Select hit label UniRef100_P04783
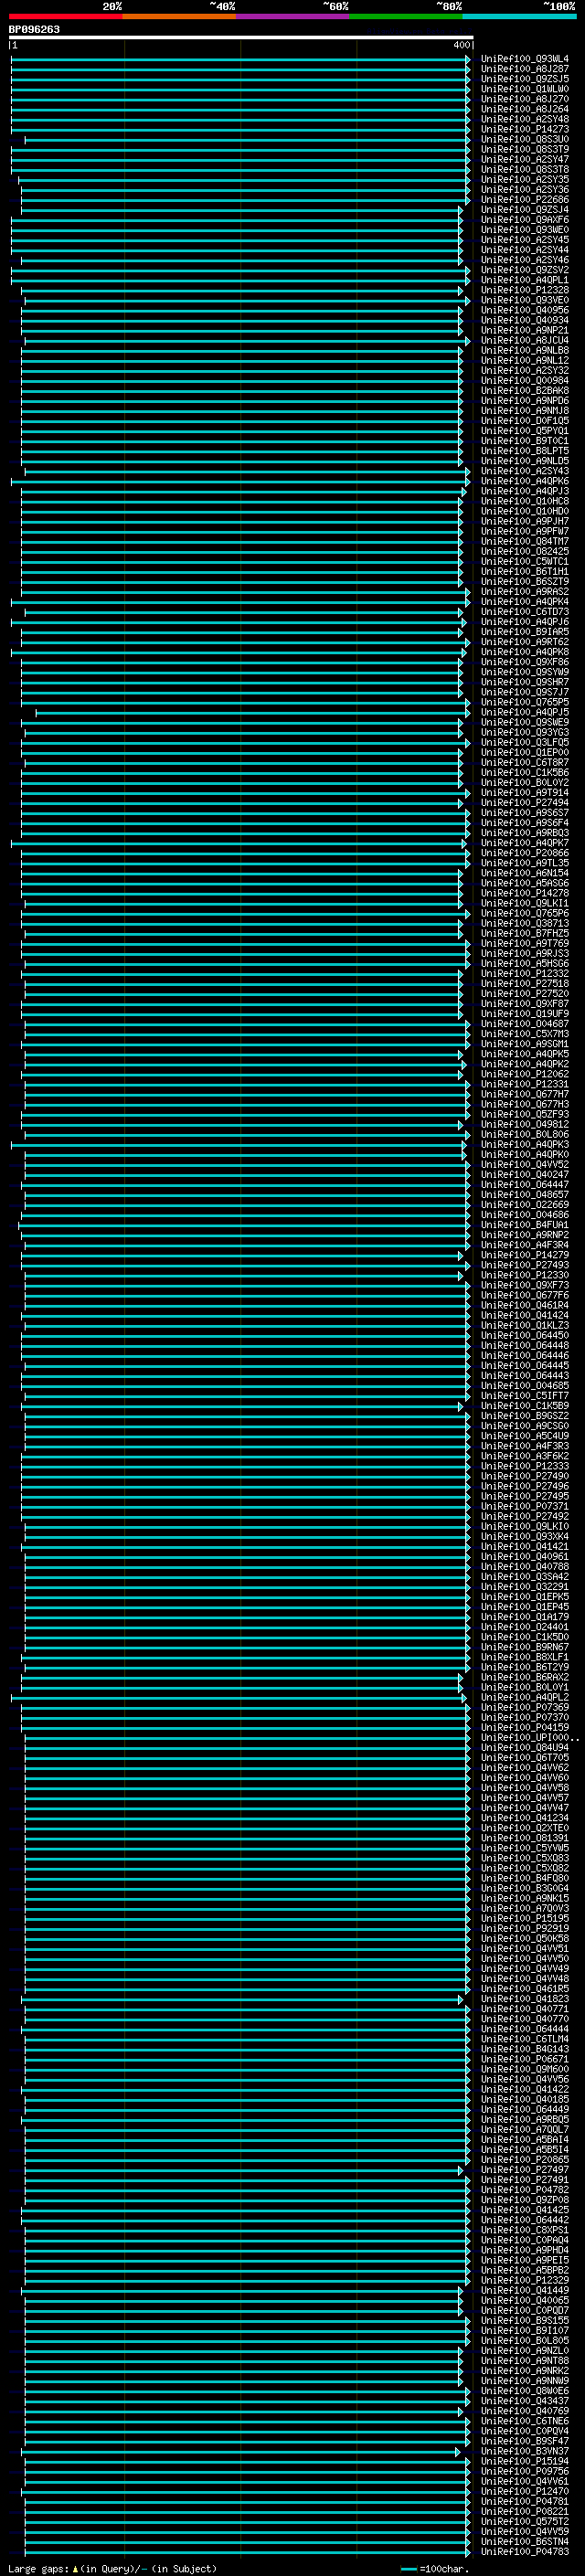This screenshot has height=2576, width=585. [x=525, y=2551]
